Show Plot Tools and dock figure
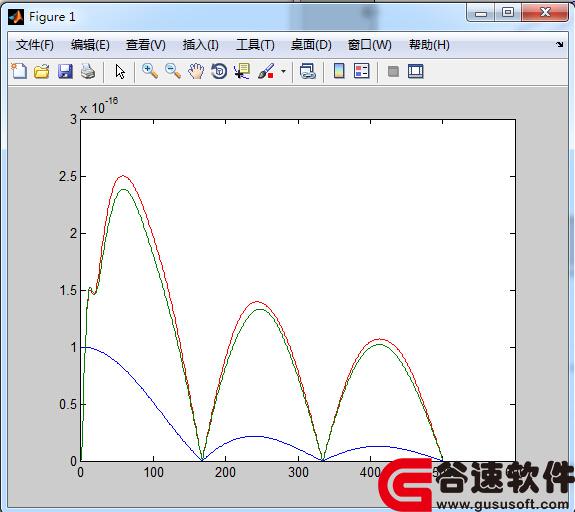The width and height of the screenshot is (575, 512). pyautogui.click(x=416, y=71)
